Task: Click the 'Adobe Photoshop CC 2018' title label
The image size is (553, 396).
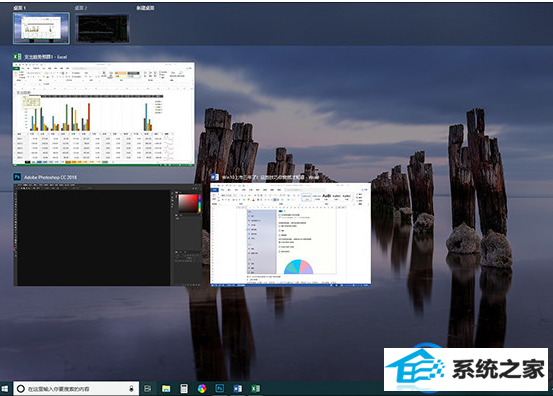Action: point(50,177)
